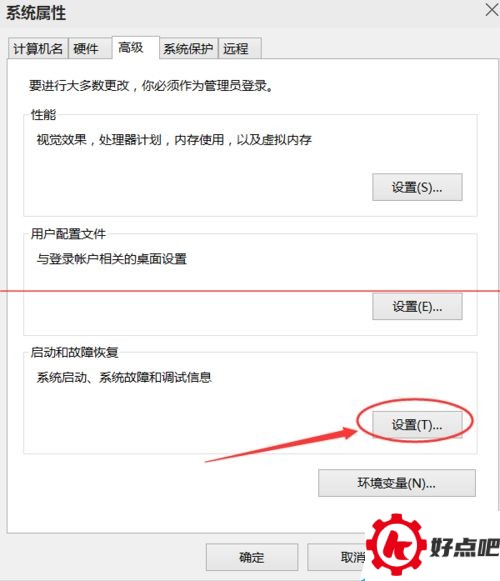The image size is (500, 581).
Task: Click the 系统属性 title bar text
Action: click(x=36, y=13)
